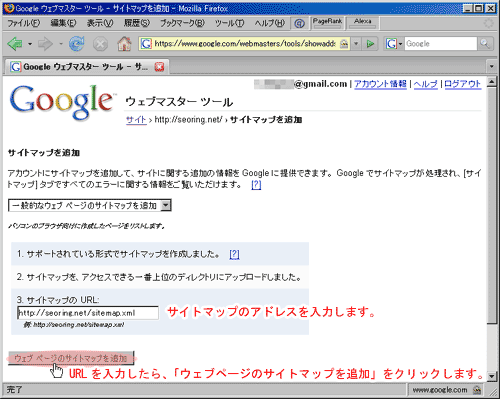The image size is (500, 399).
Task: Click the ウェブマスター ツール title text
Action: click(179, 101)
